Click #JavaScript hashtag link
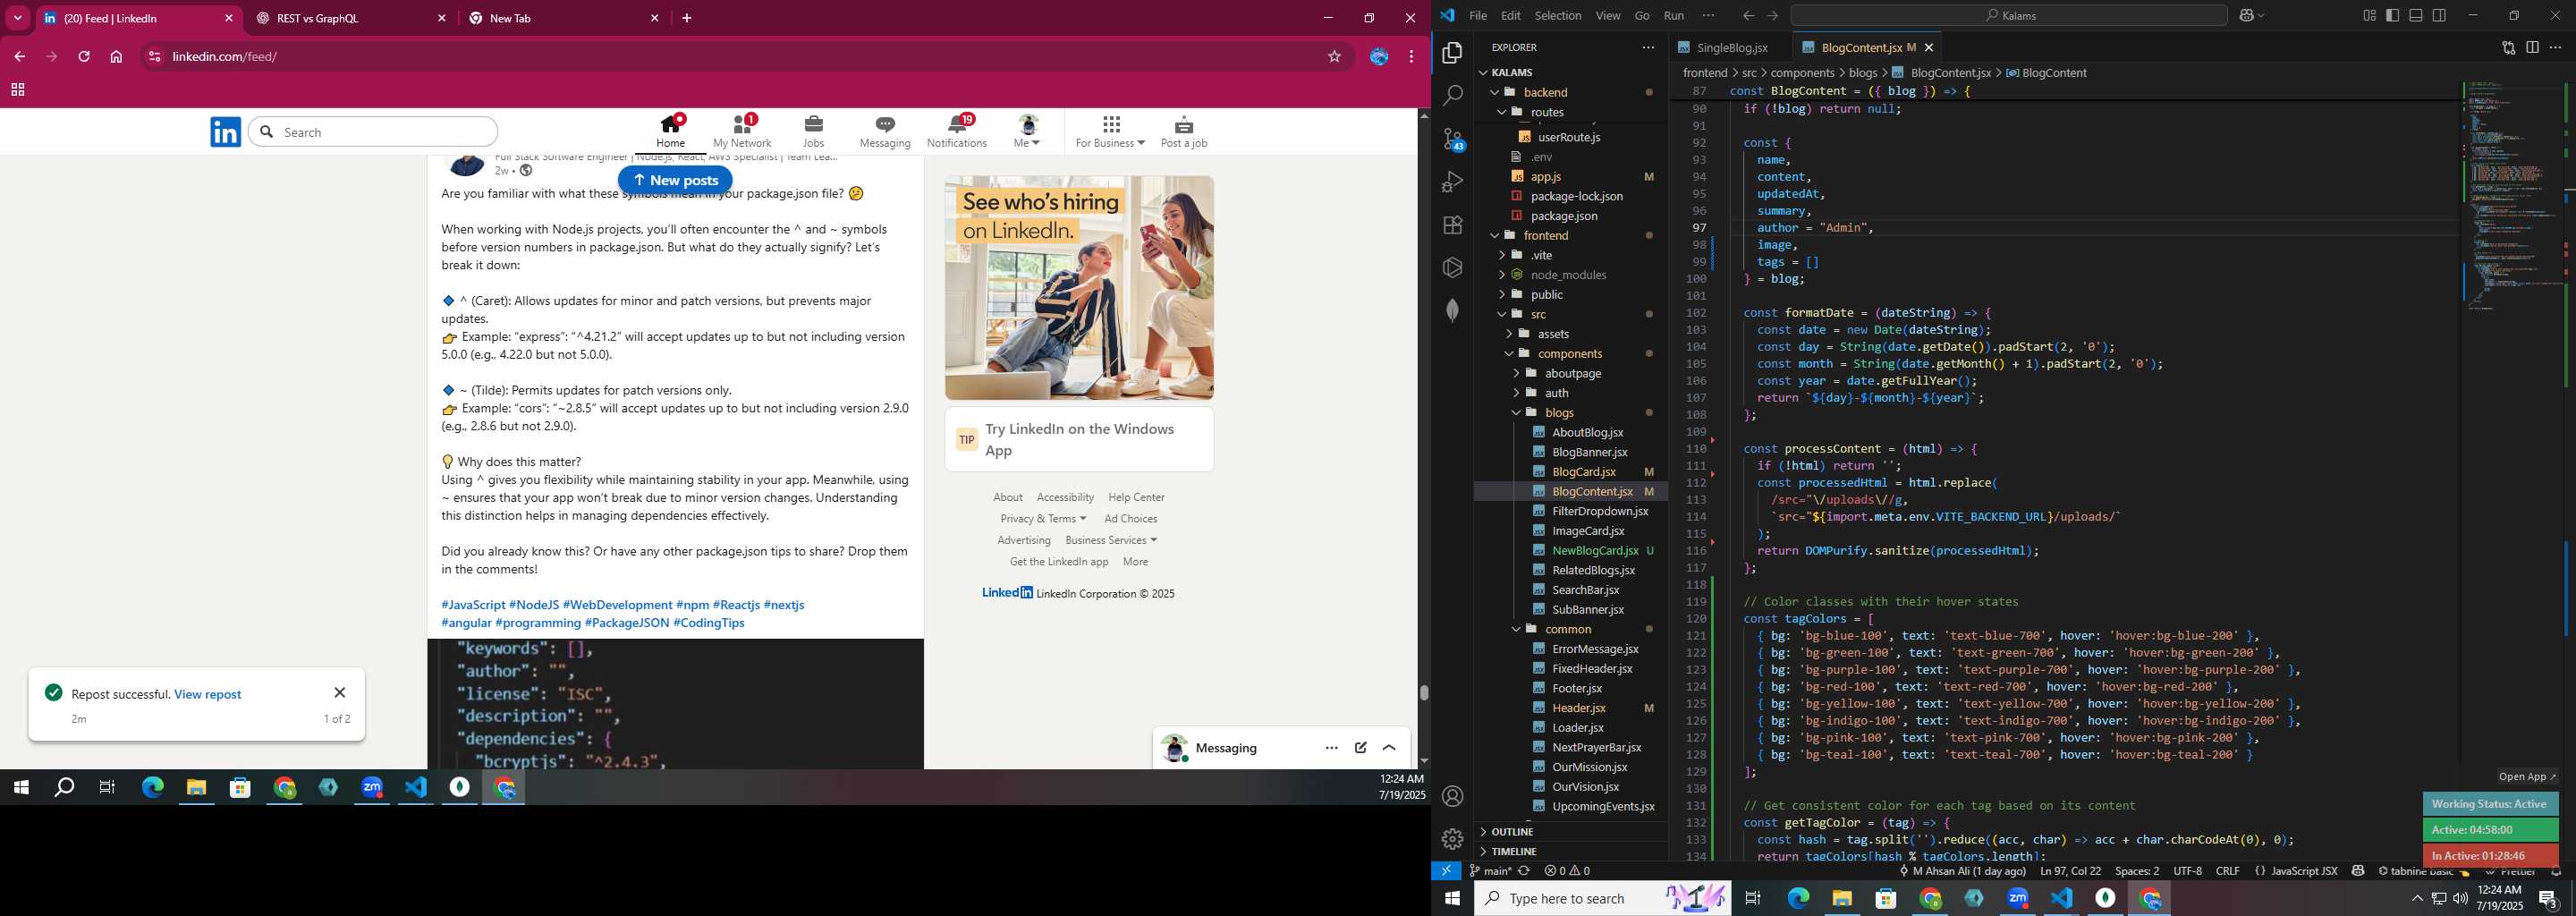2576x916 pixels. tap(473, 605)
